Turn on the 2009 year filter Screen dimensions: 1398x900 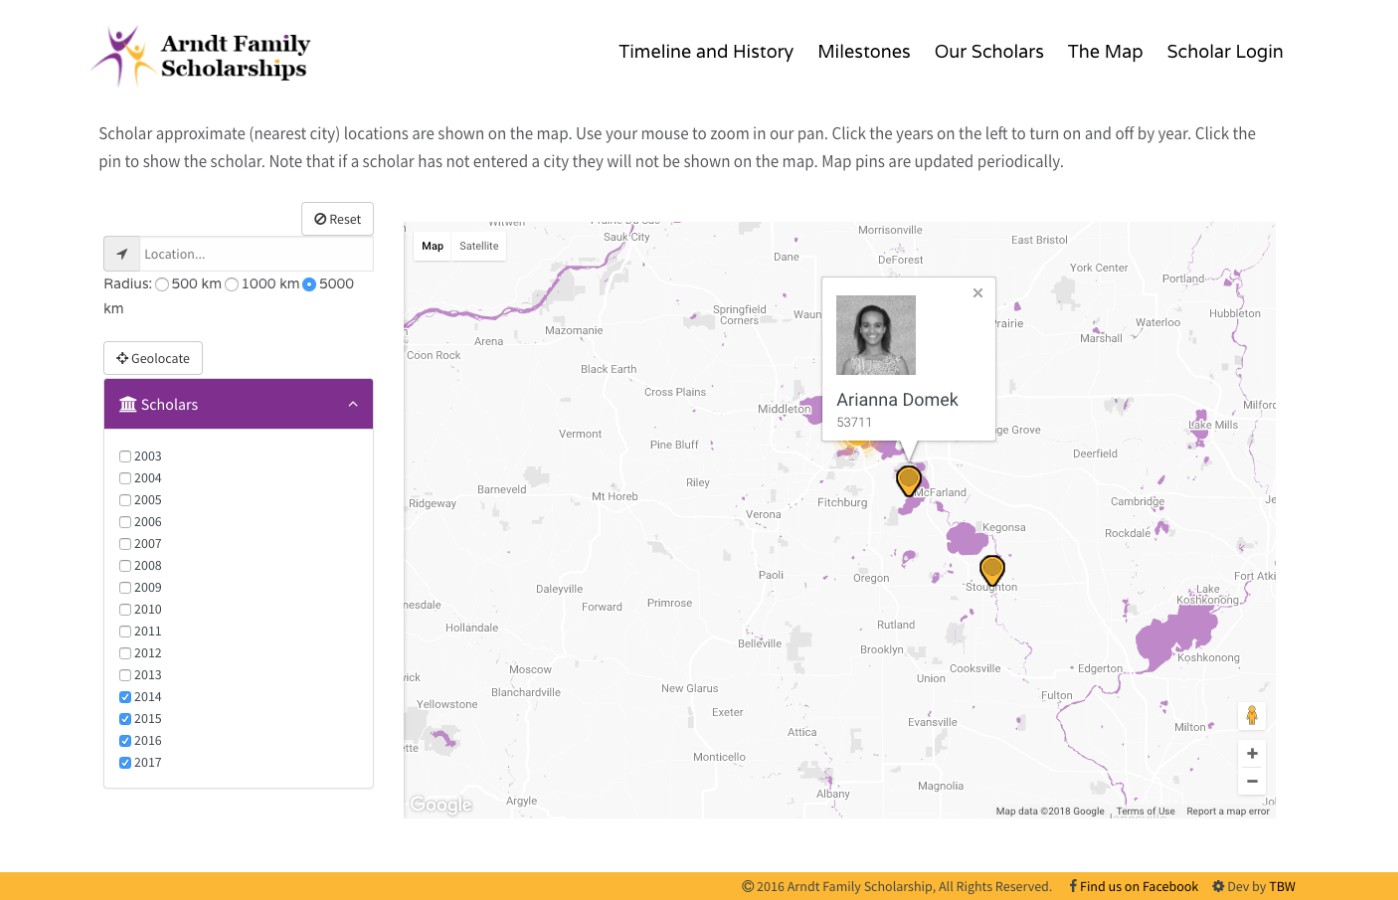[125, 588]
